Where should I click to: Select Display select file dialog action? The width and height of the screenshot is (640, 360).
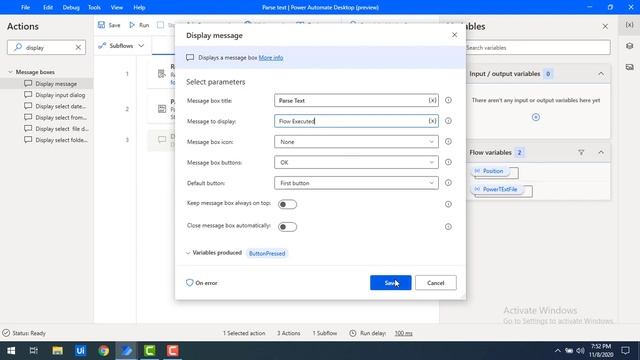point(55,129)
